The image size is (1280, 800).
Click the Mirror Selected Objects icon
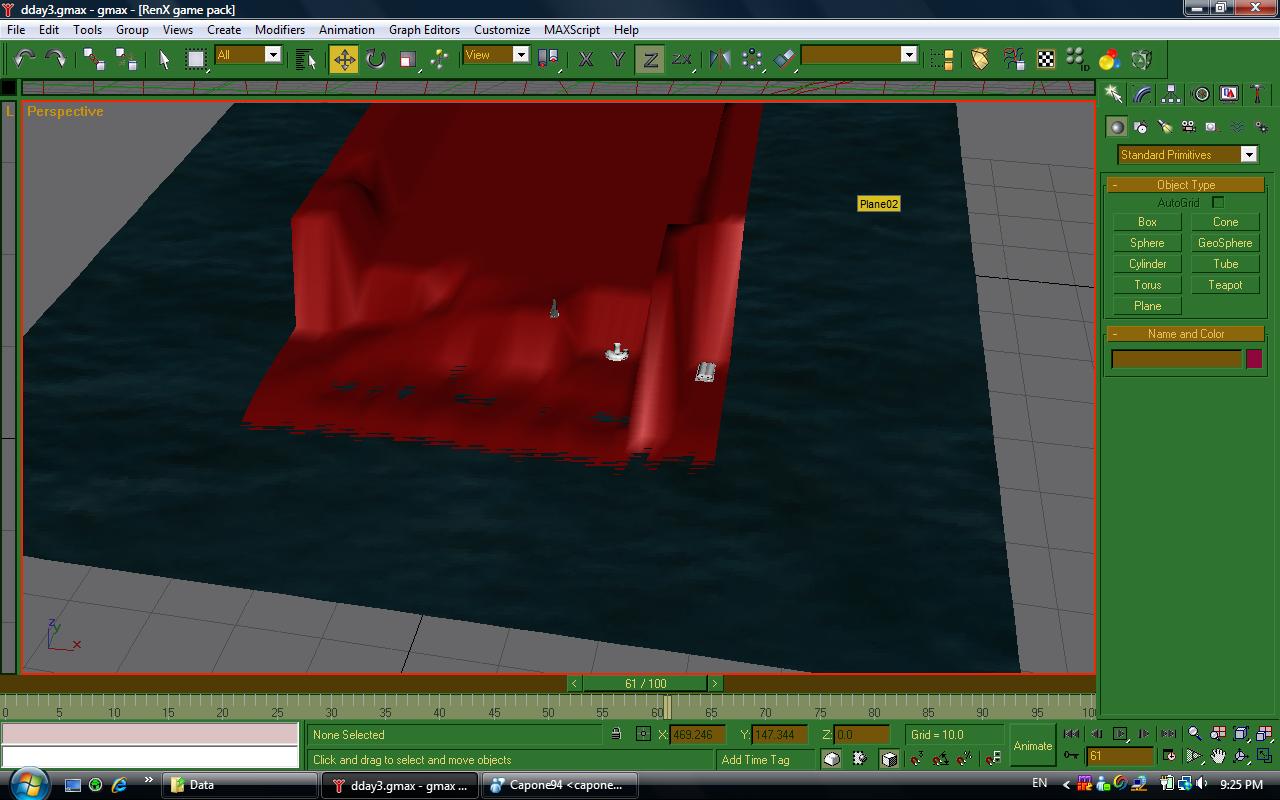(719, 59)
